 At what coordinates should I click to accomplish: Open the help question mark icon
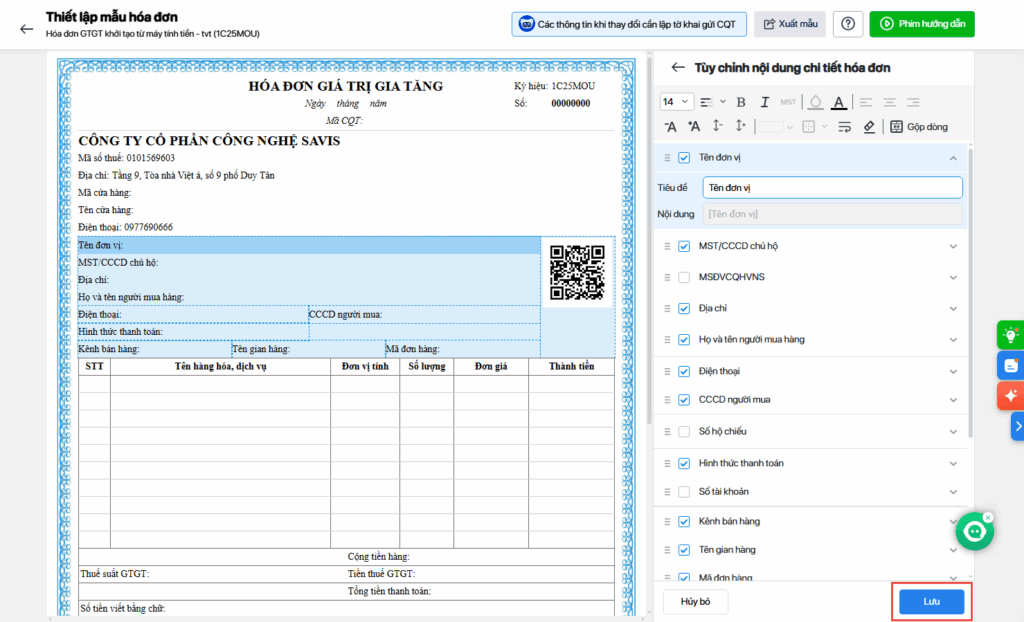tap(848, 24)
